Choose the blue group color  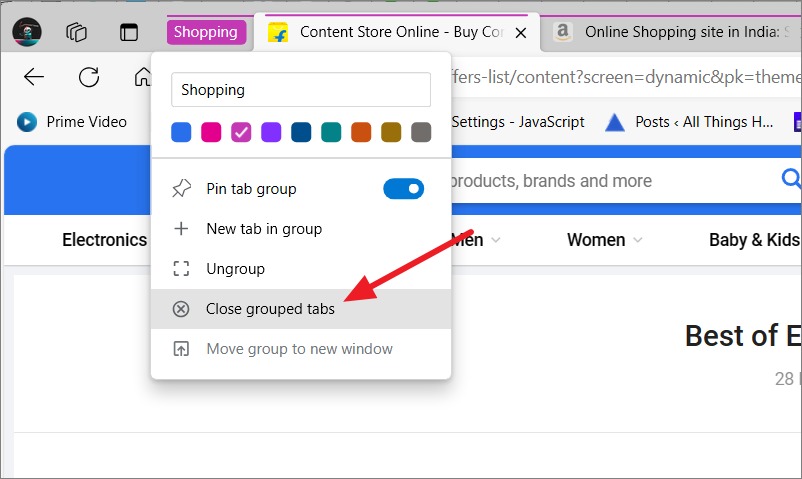[x=181, y=132]
